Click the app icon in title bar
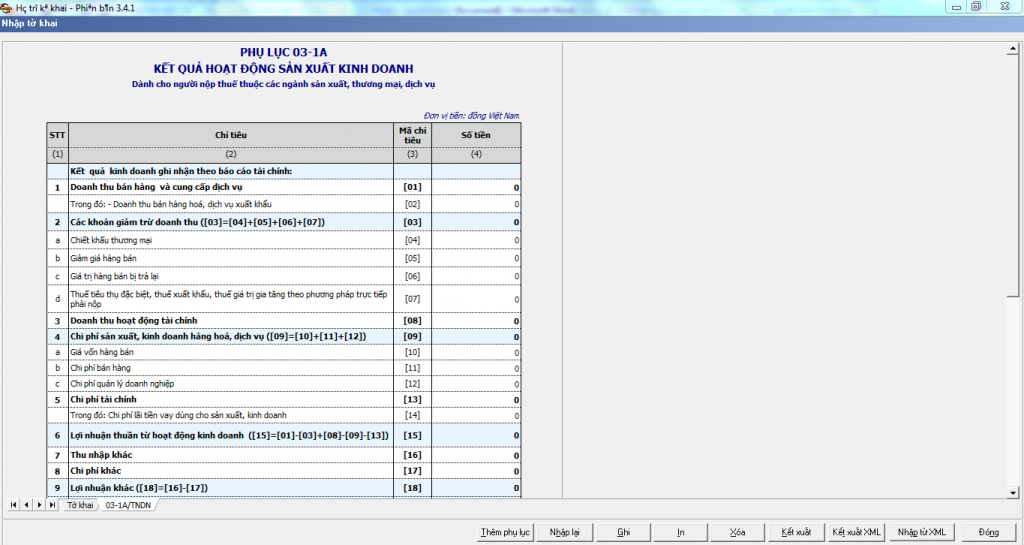 pyautogui.click(x=7, y=7)
